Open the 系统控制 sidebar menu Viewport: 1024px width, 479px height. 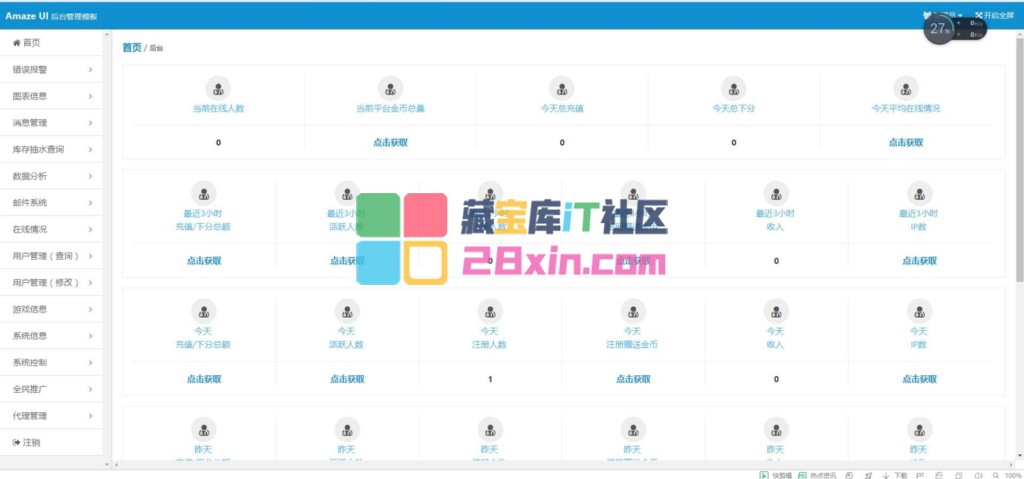[x=51, y=363]
